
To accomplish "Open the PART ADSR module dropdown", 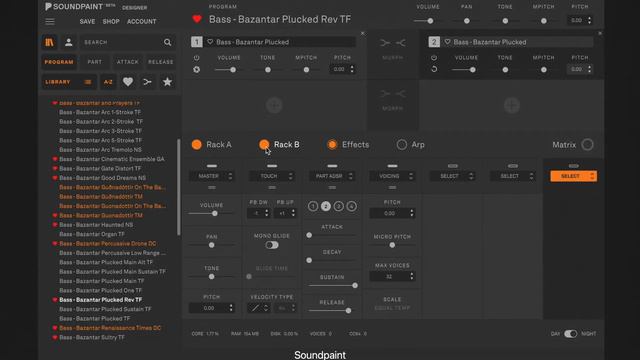I will pos(332,176).
